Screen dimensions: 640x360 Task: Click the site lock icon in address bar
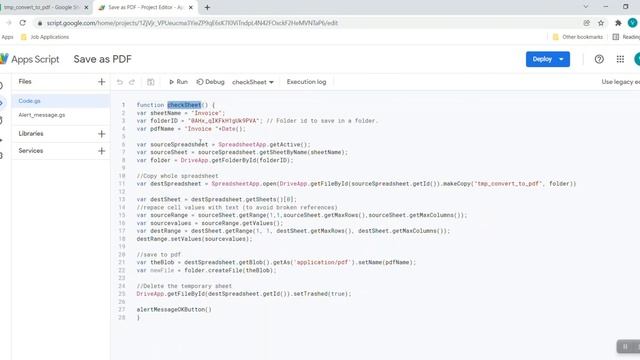click(40, 23)
